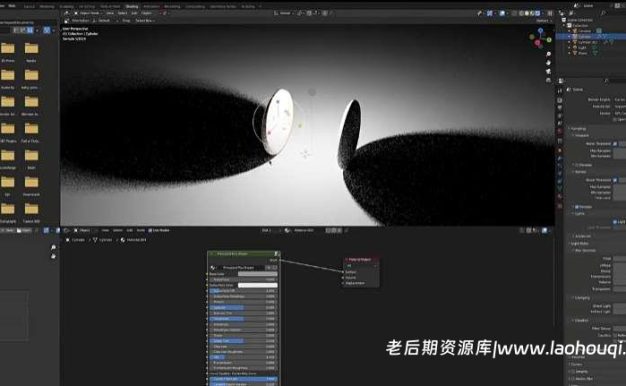The width and height of the screenshot is (626, 386).
Task: Click the node editor zoom magnifier icon
Action: [x=53, y=247]
